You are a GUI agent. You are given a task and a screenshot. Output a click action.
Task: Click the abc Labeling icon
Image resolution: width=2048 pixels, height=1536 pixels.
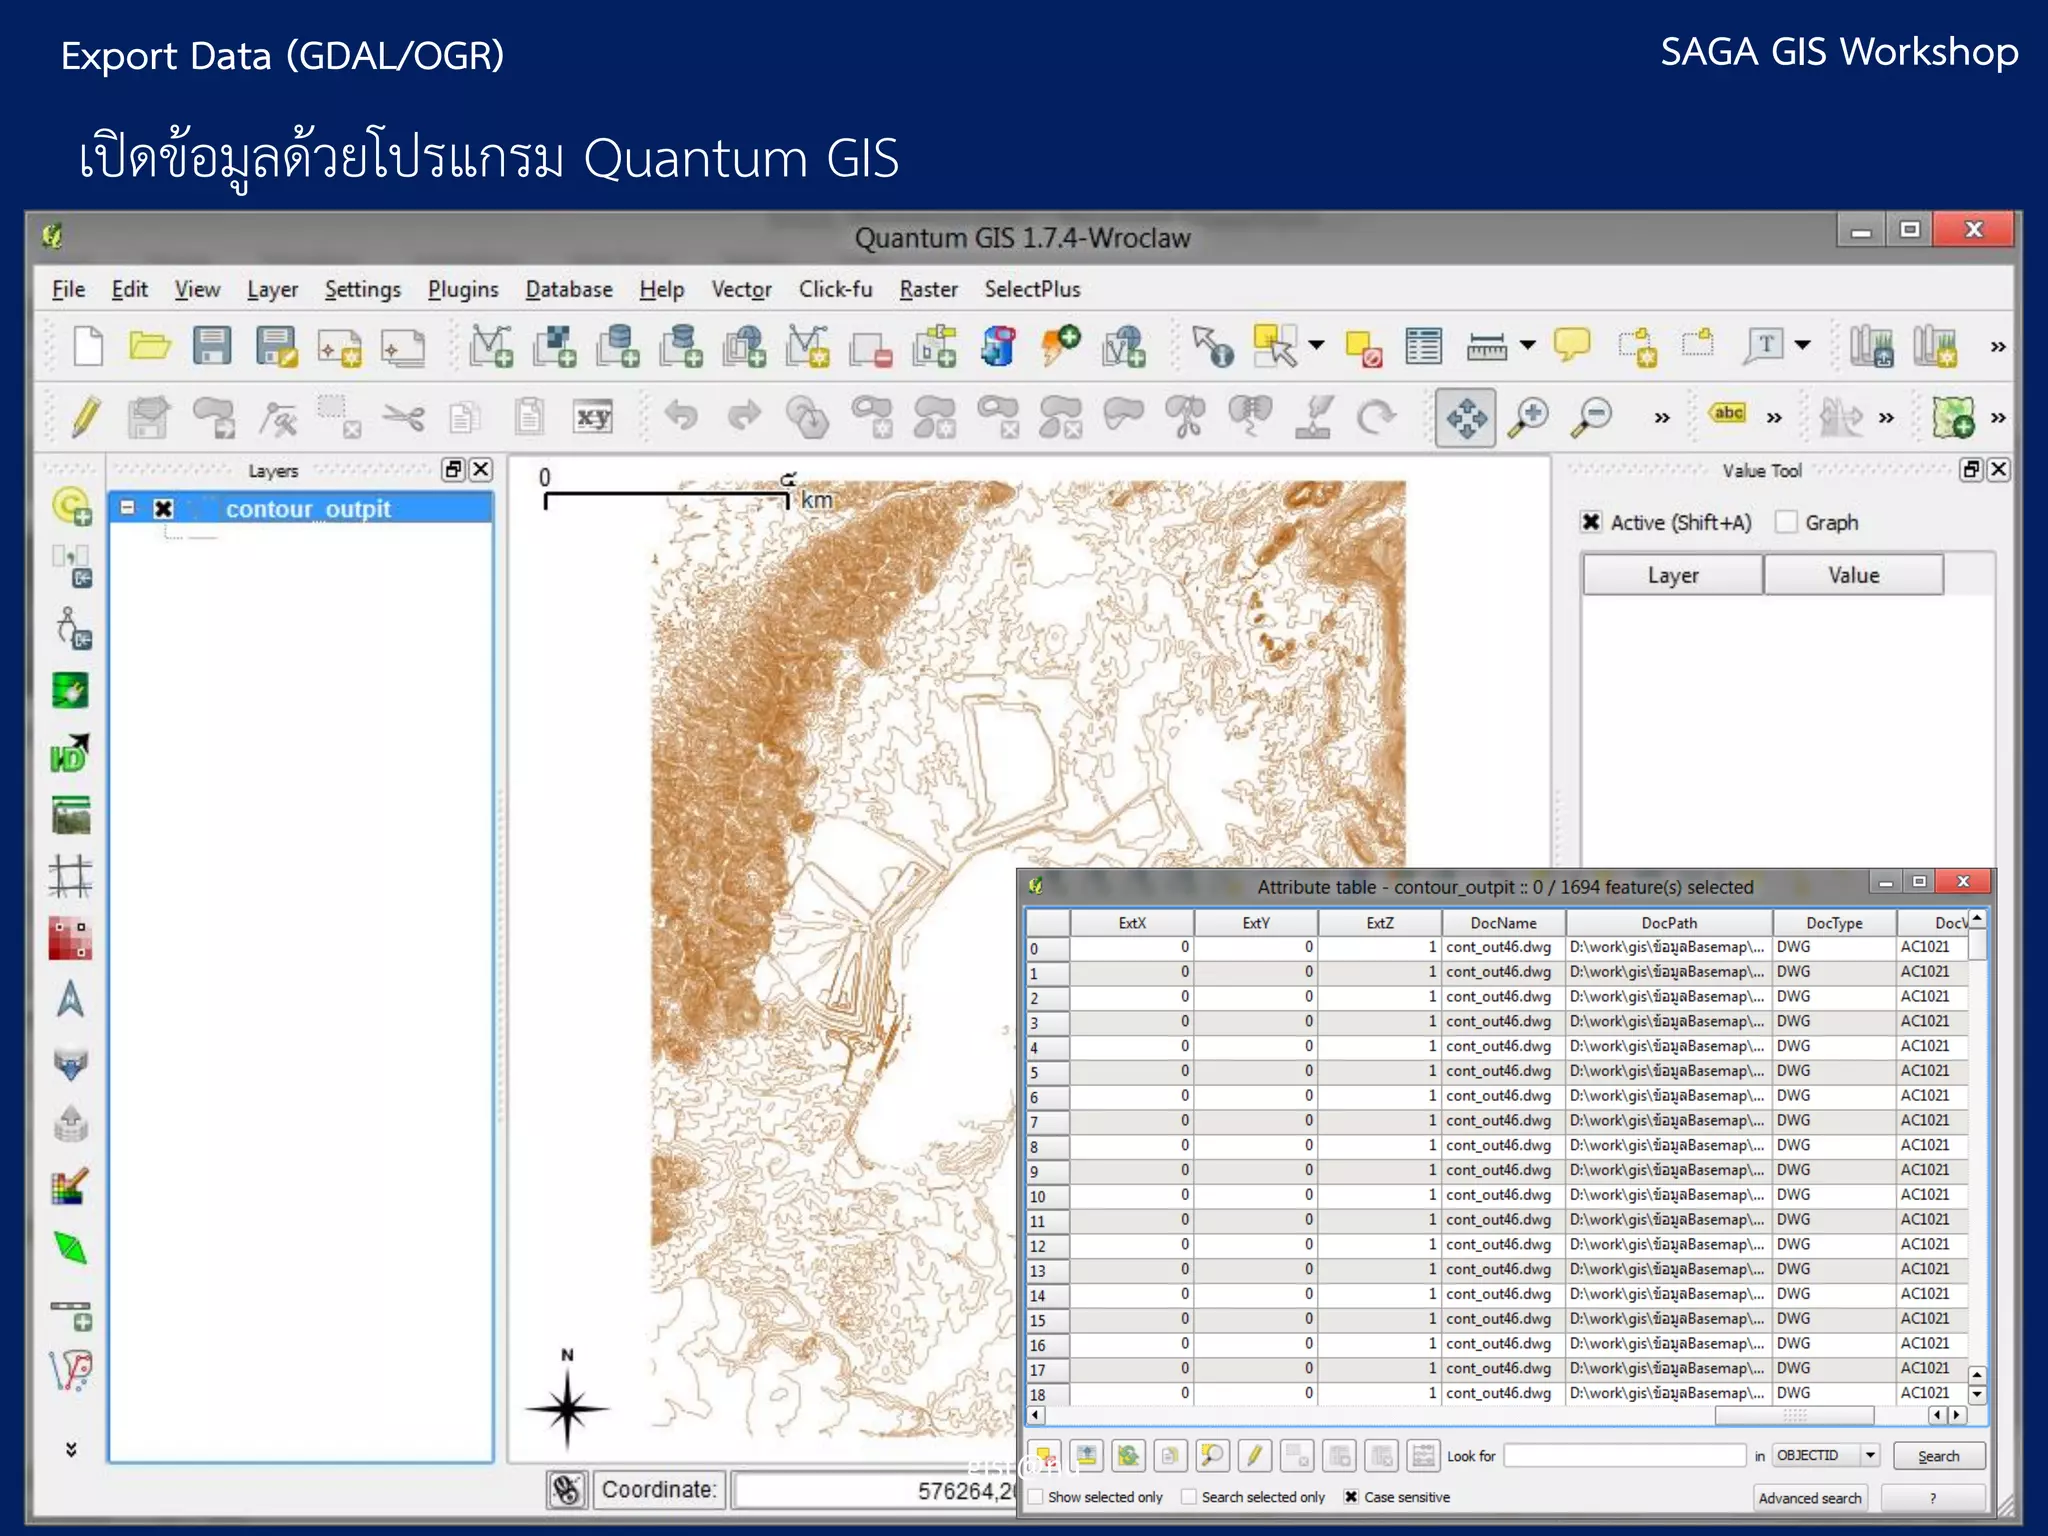coord(1728,414)
